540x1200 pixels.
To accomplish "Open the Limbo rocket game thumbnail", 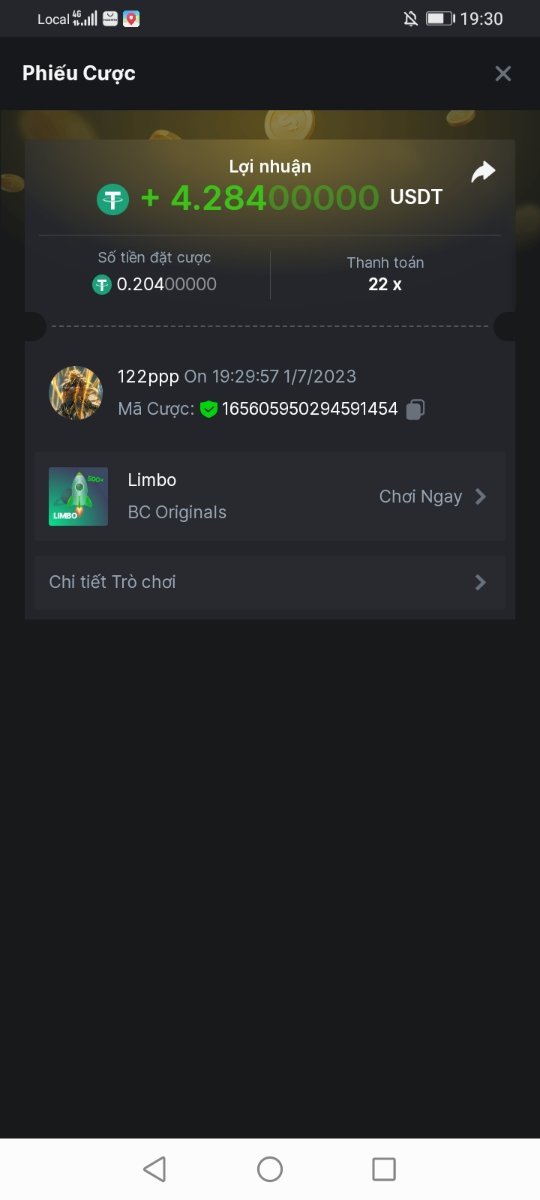I will point(78,497).
